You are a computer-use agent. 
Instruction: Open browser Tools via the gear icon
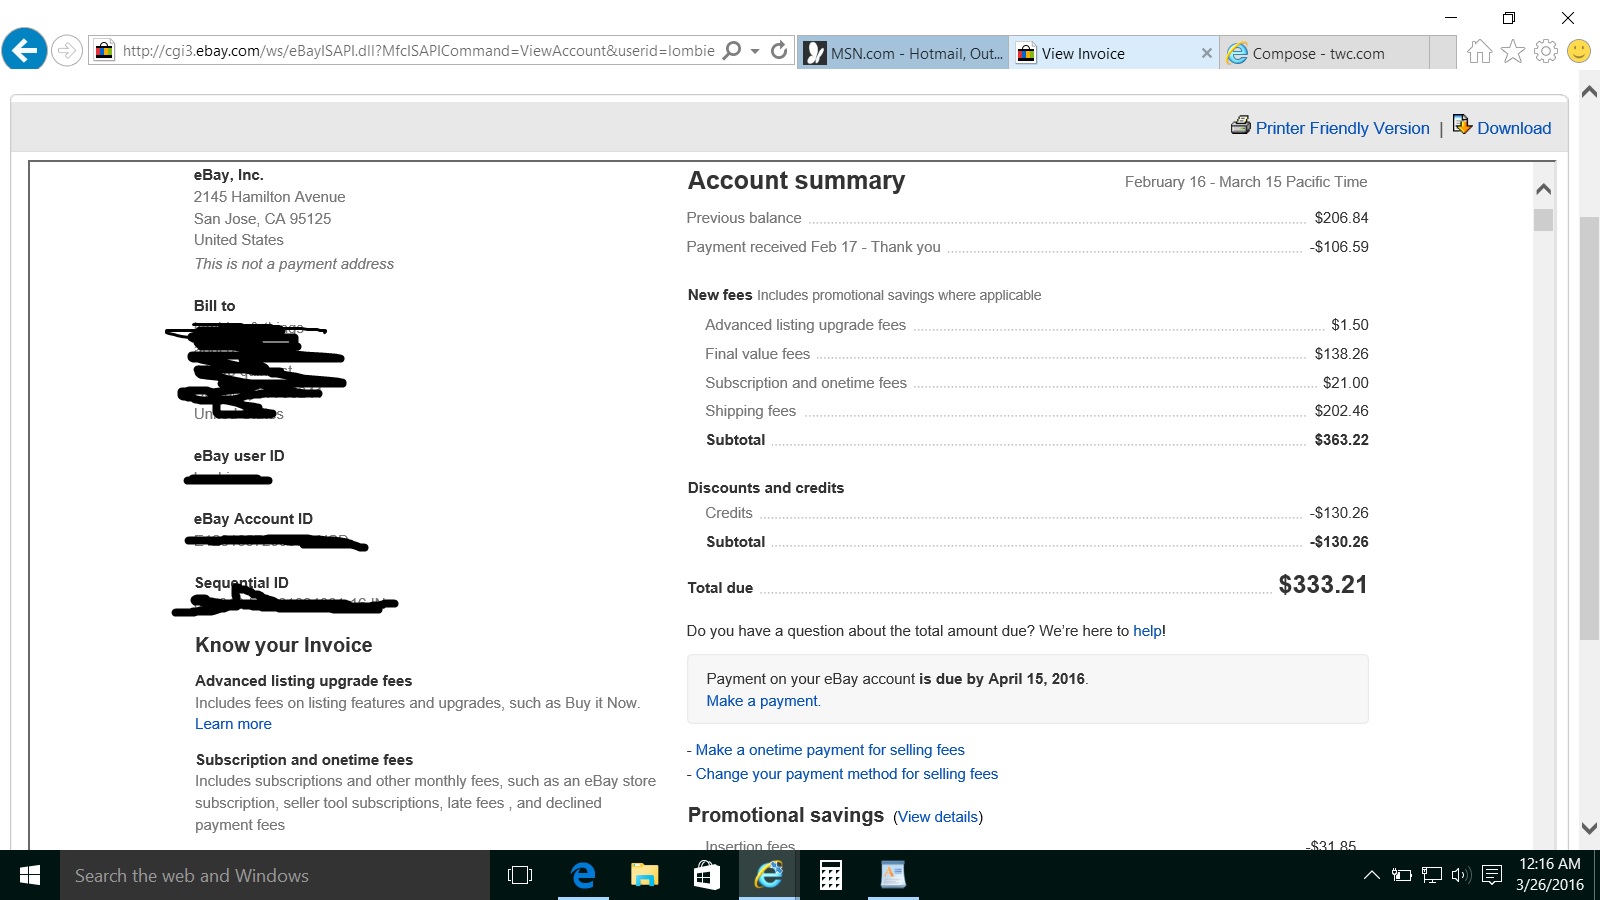[1545, 50]
